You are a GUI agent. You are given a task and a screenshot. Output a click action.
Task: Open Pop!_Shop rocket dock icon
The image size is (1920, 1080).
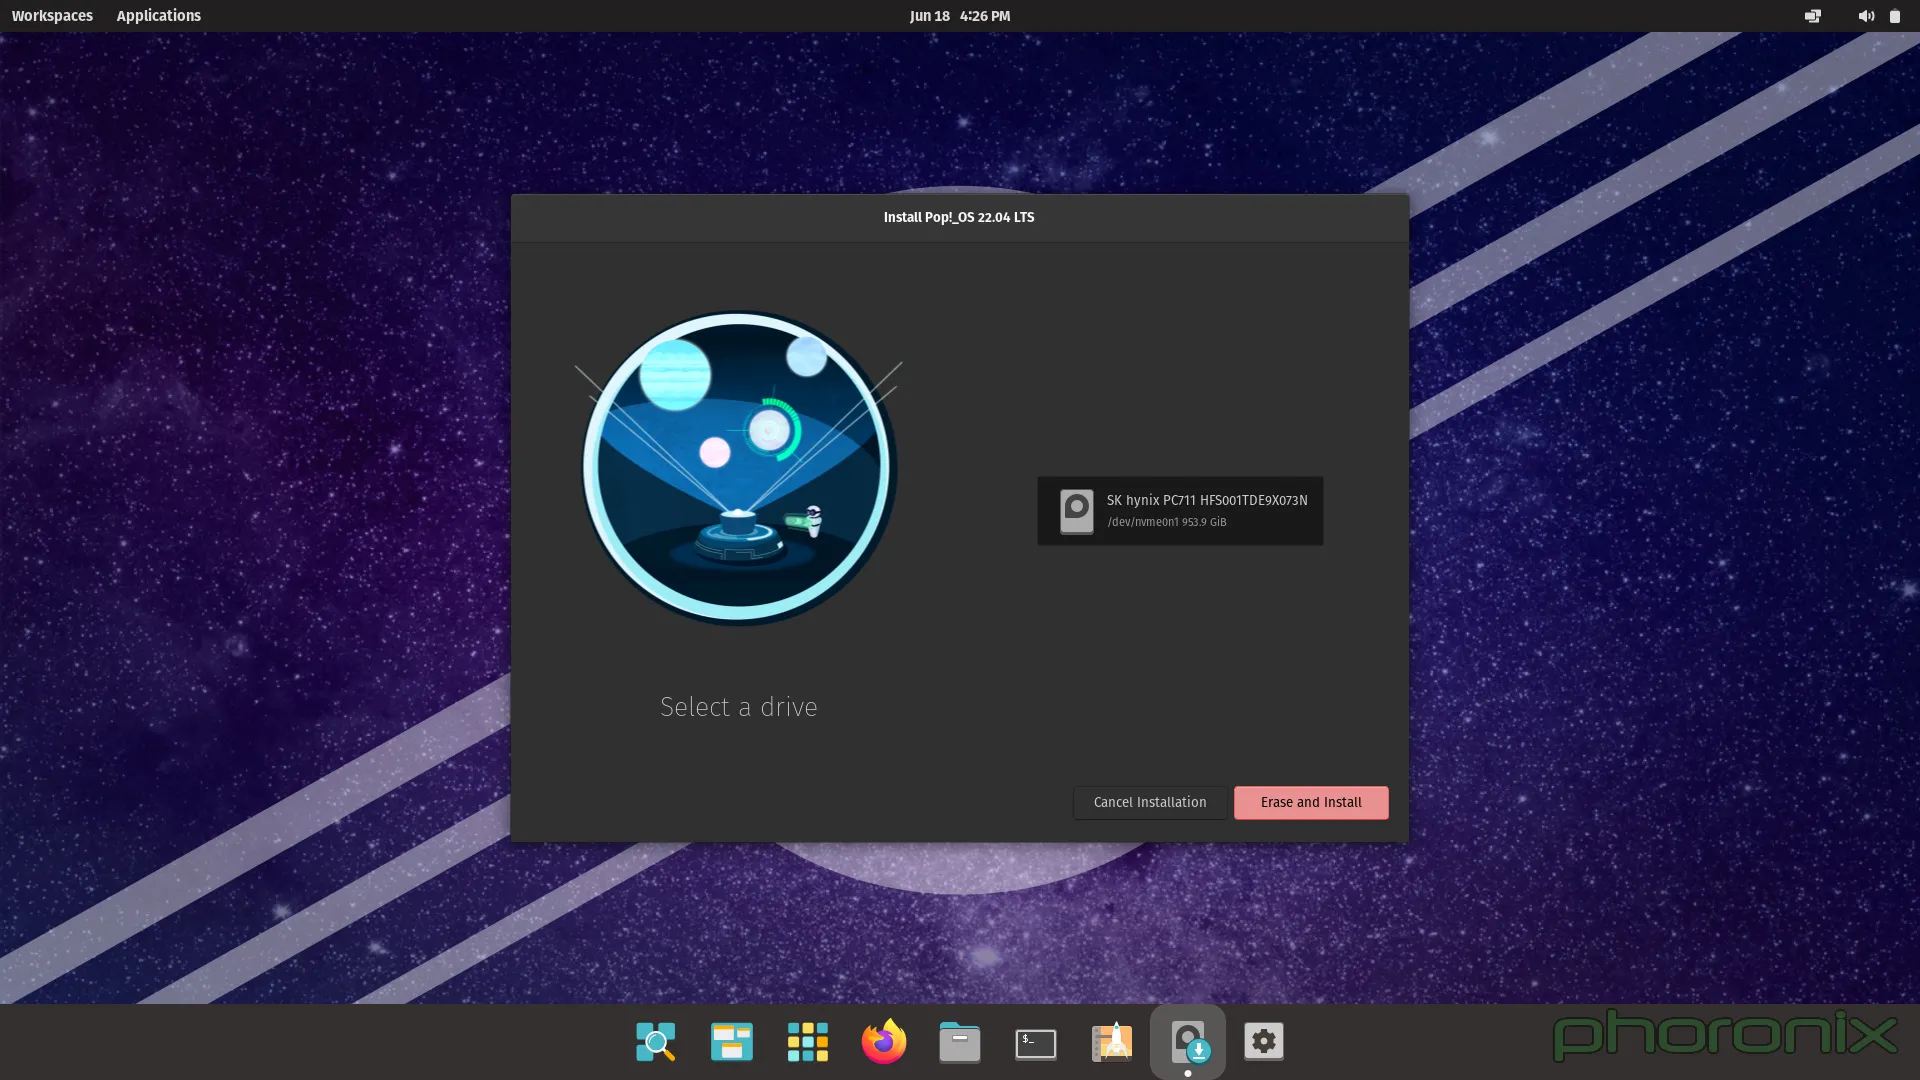[1112, 1042]
